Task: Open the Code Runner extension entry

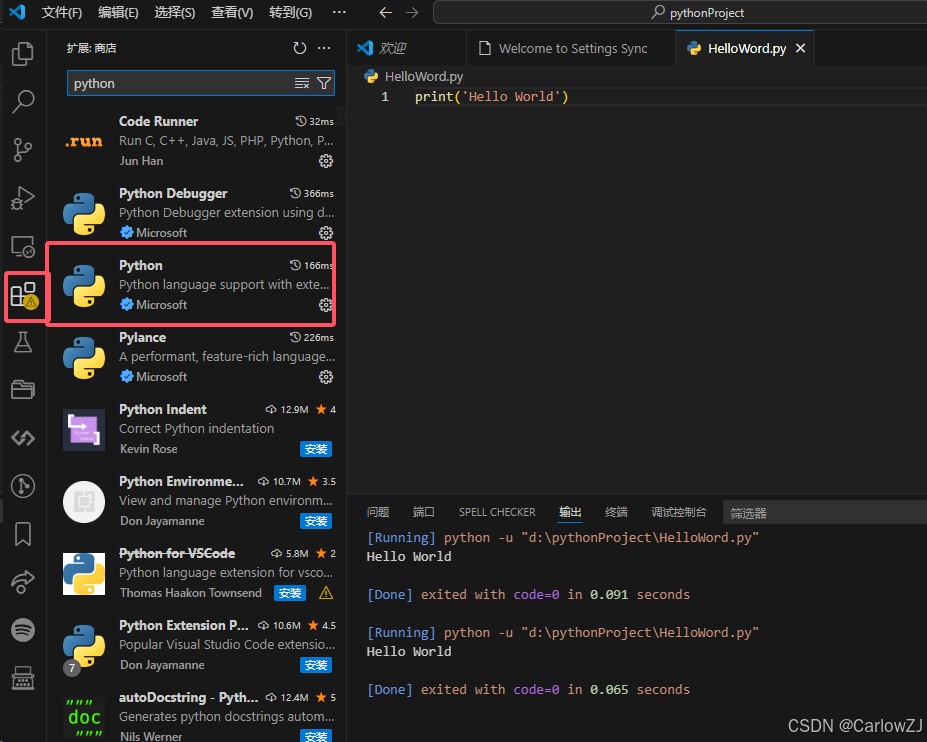Action: coord(196,141)
